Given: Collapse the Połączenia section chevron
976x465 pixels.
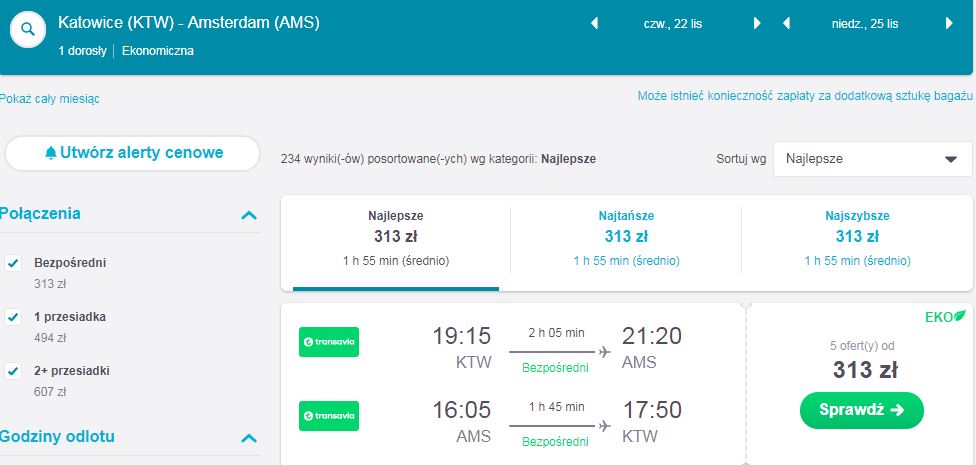Looking at the screenshot, I should coord(249,215).
